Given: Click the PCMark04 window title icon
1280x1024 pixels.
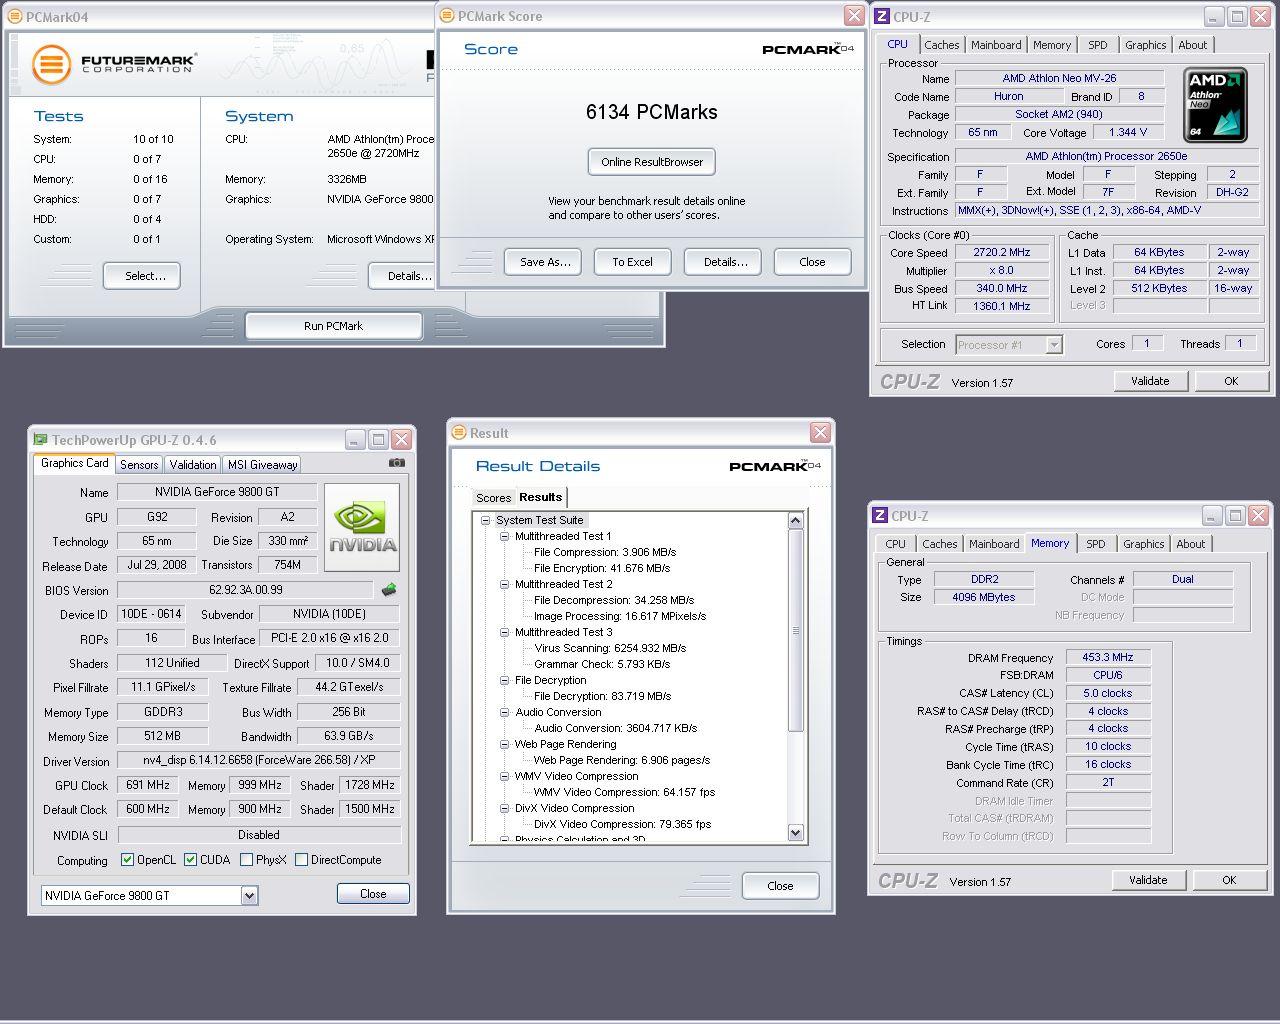Looking at the screenshot, I should (x=15, y=16).
